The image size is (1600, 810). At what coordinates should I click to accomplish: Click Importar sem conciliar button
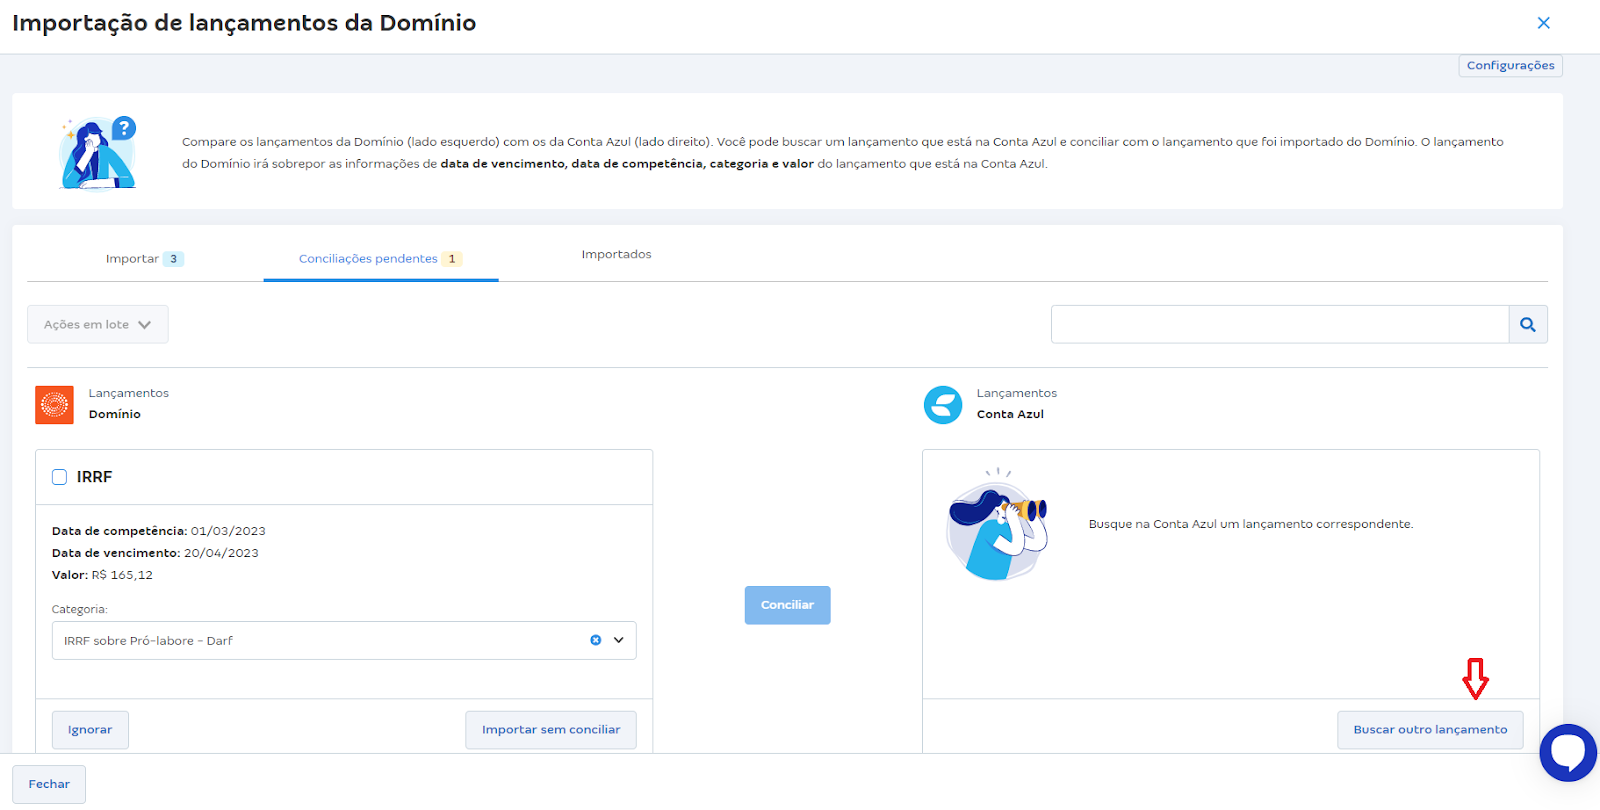551,729
